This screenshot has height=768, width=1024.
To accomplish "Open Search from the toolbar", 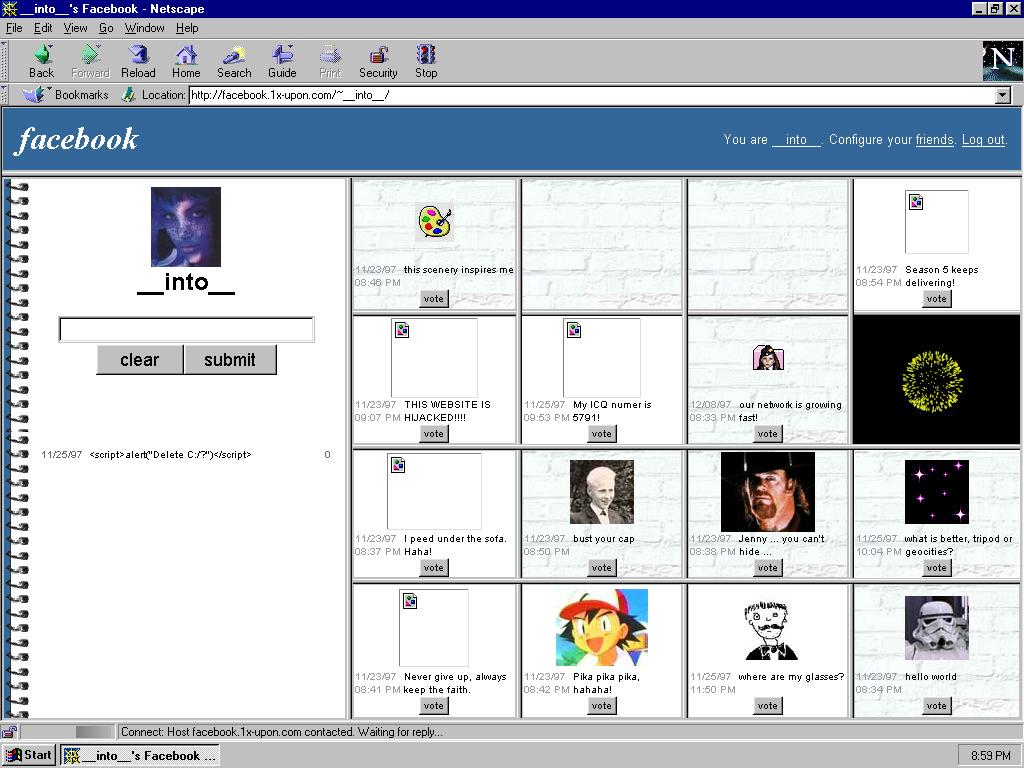I will [x=234, y=61].
